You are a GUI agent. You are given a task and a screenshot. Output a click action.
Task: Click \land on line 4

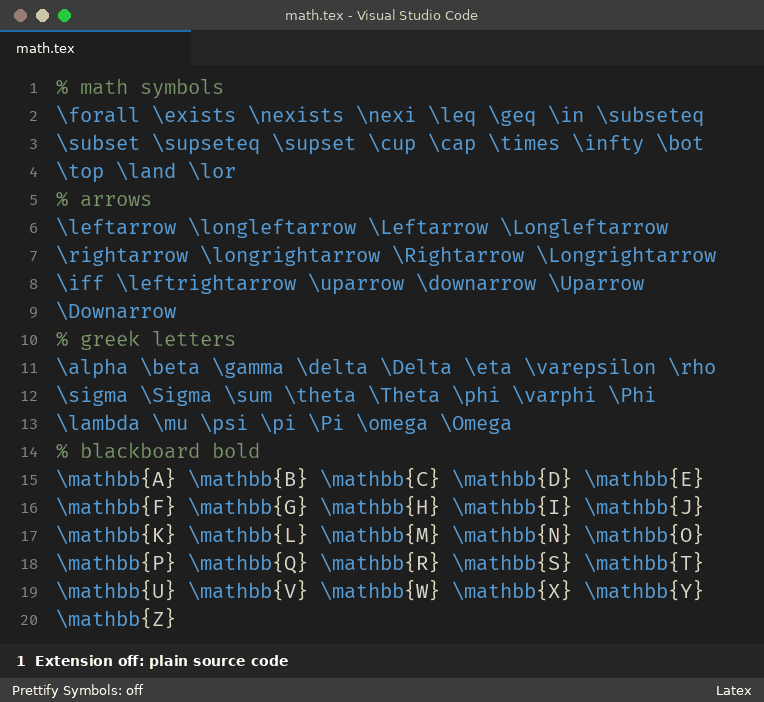coord(146,171)
